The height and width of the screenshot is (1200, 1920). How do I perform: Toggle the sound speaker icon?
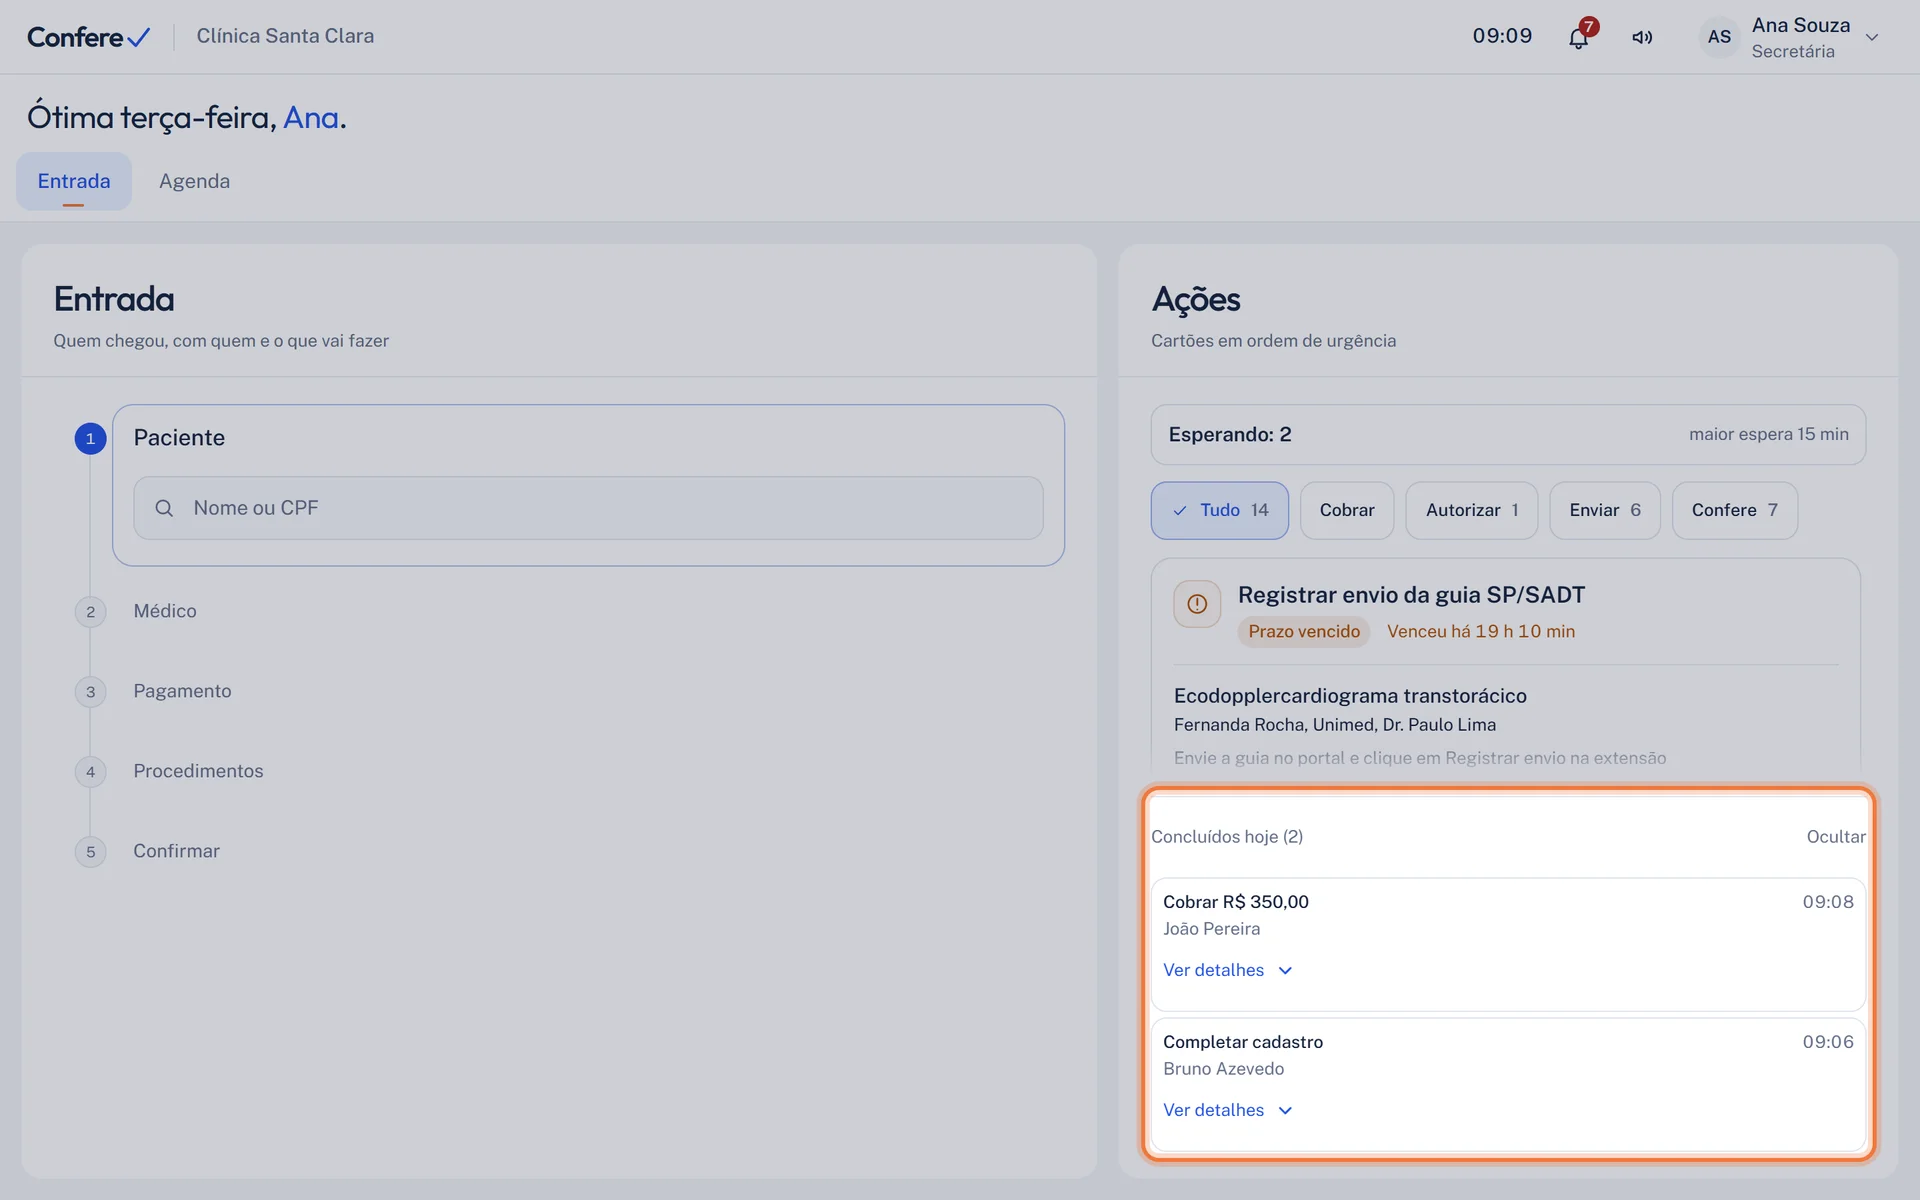pyautogui.click(x=1642, y=38)
